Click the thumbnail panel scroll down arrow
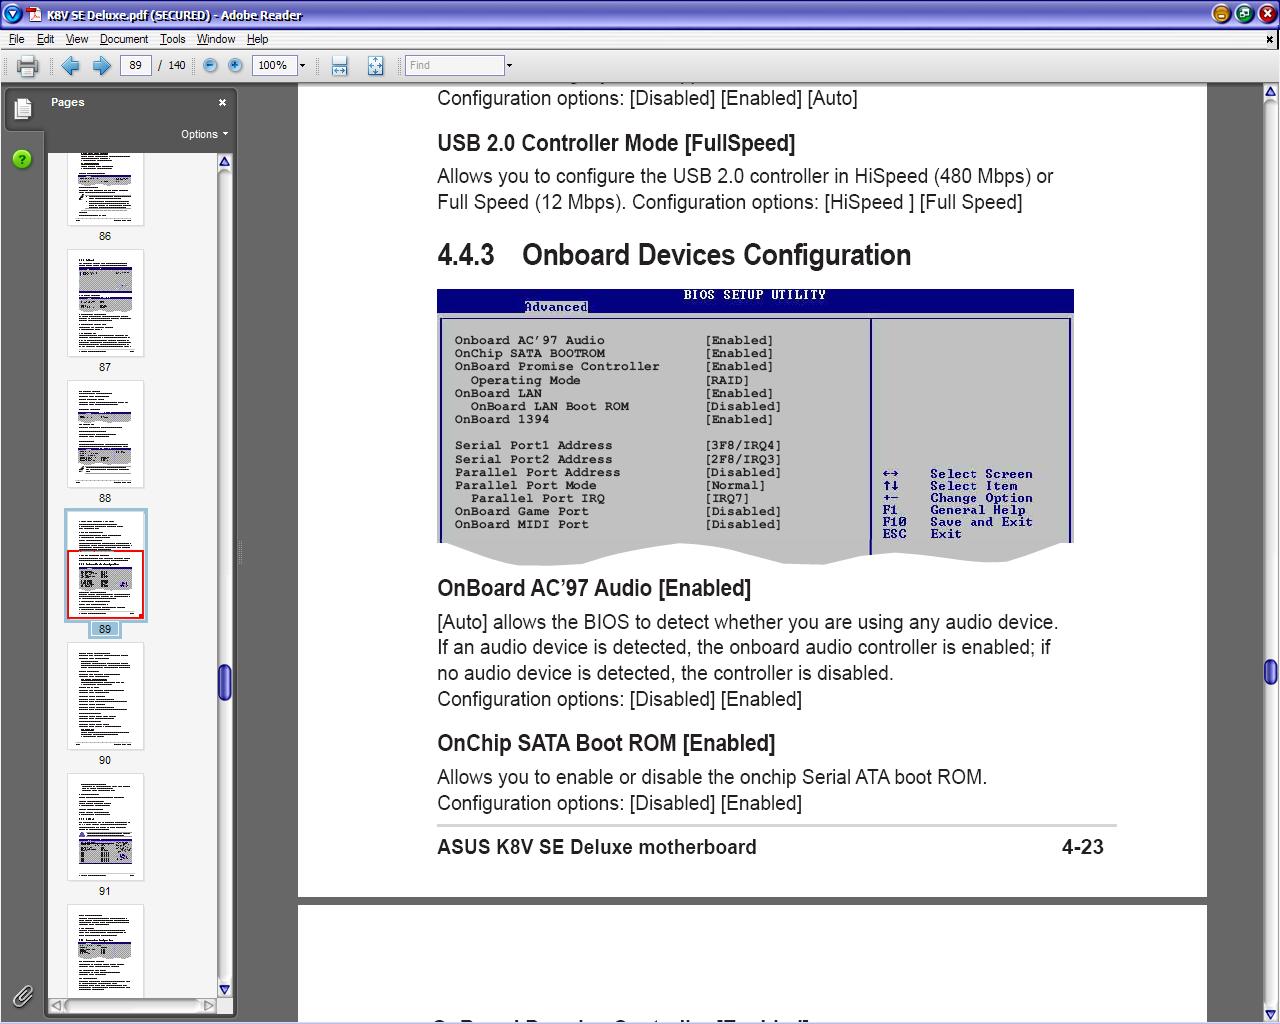Image resolution: width=1280 pixels, height=1024 pixels. 224,989
